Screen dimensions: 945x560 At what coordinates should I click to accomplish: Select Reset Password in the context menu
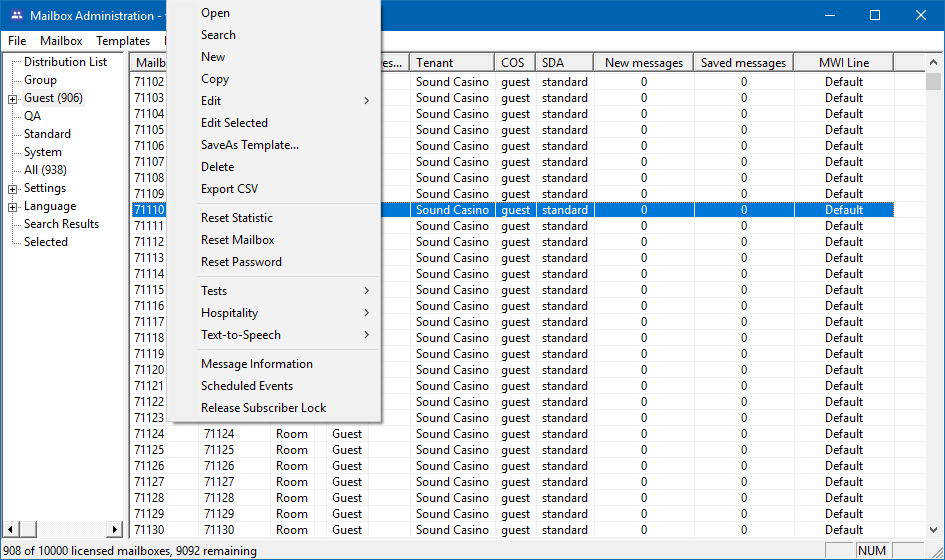[241, 262]
